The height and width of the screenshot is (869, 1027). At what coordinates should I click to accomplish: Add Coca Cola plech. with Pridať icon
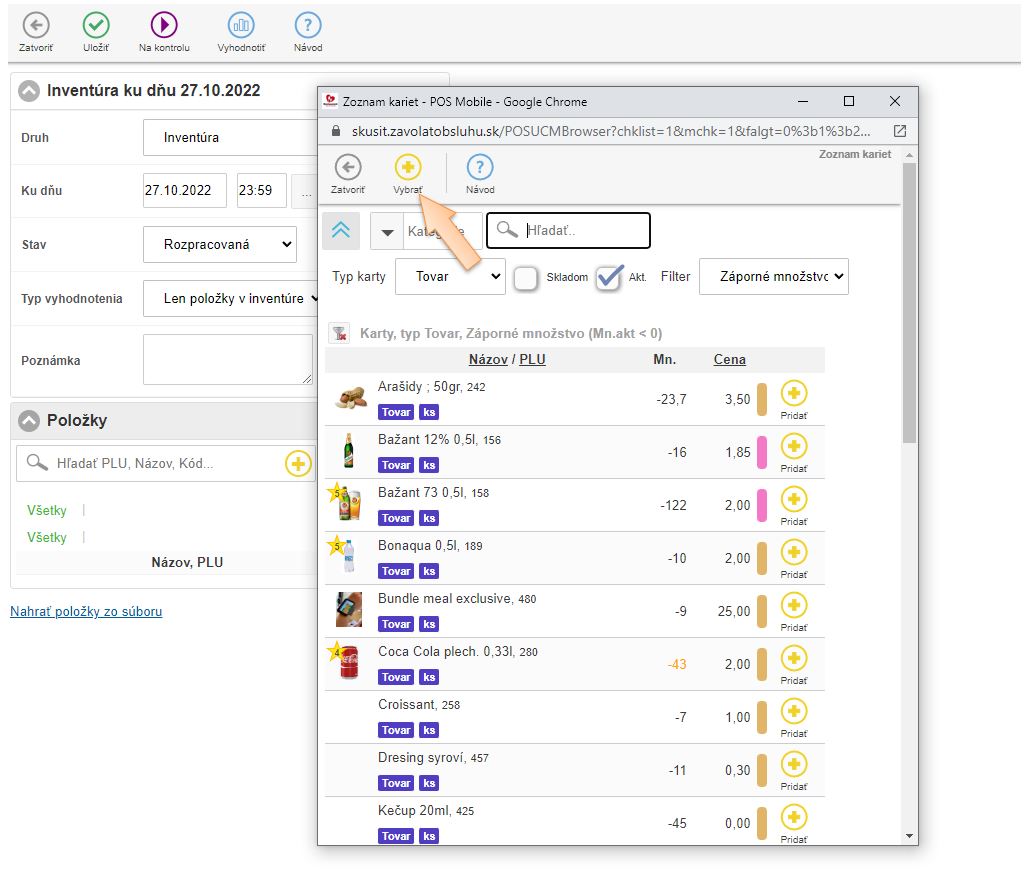coord(793,659)
